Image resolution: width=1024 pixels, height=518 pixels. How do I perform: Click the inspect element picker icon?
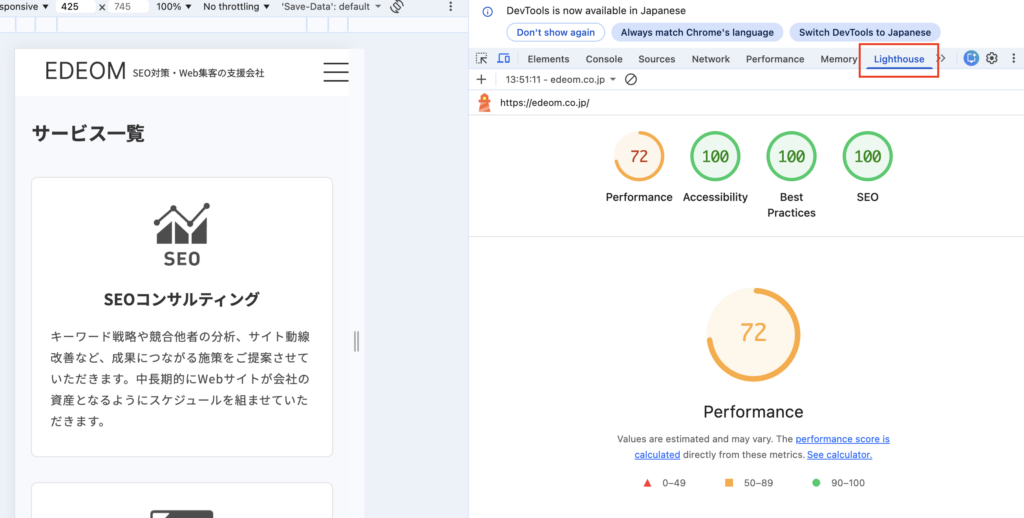[x=482, y=59]
